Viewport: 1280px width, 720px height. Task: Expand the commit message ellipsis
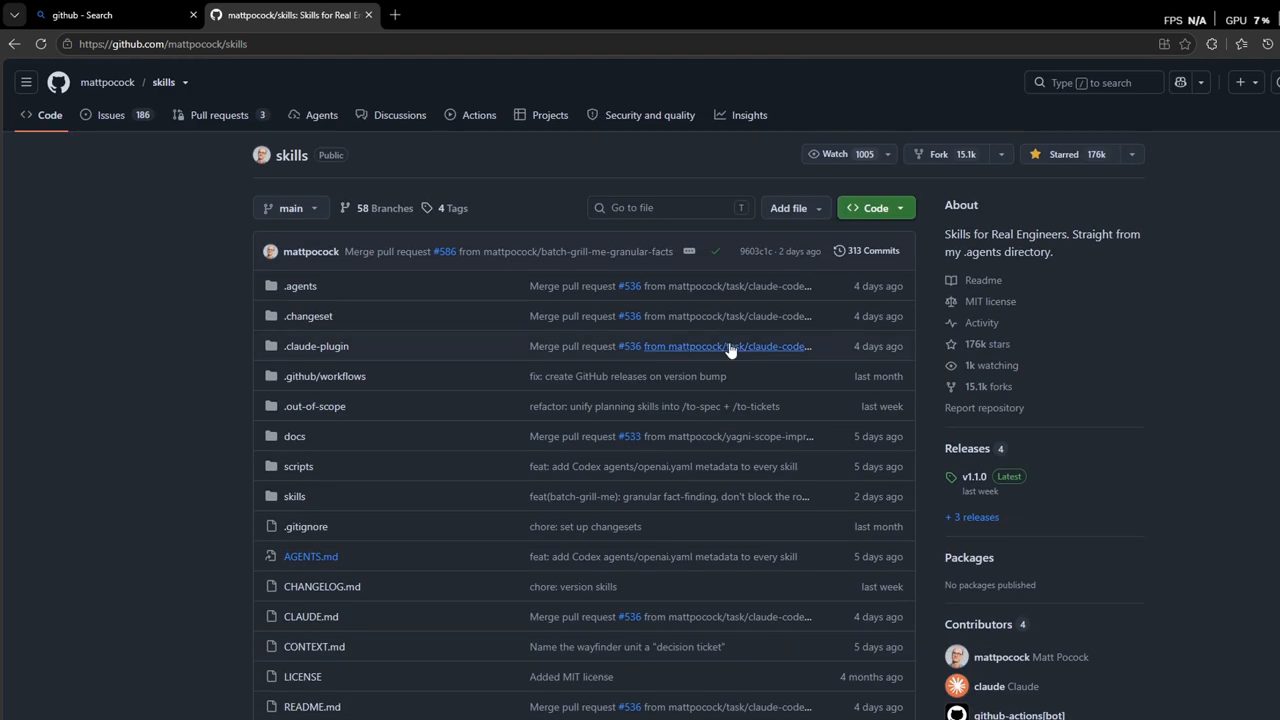click(689, 251)
